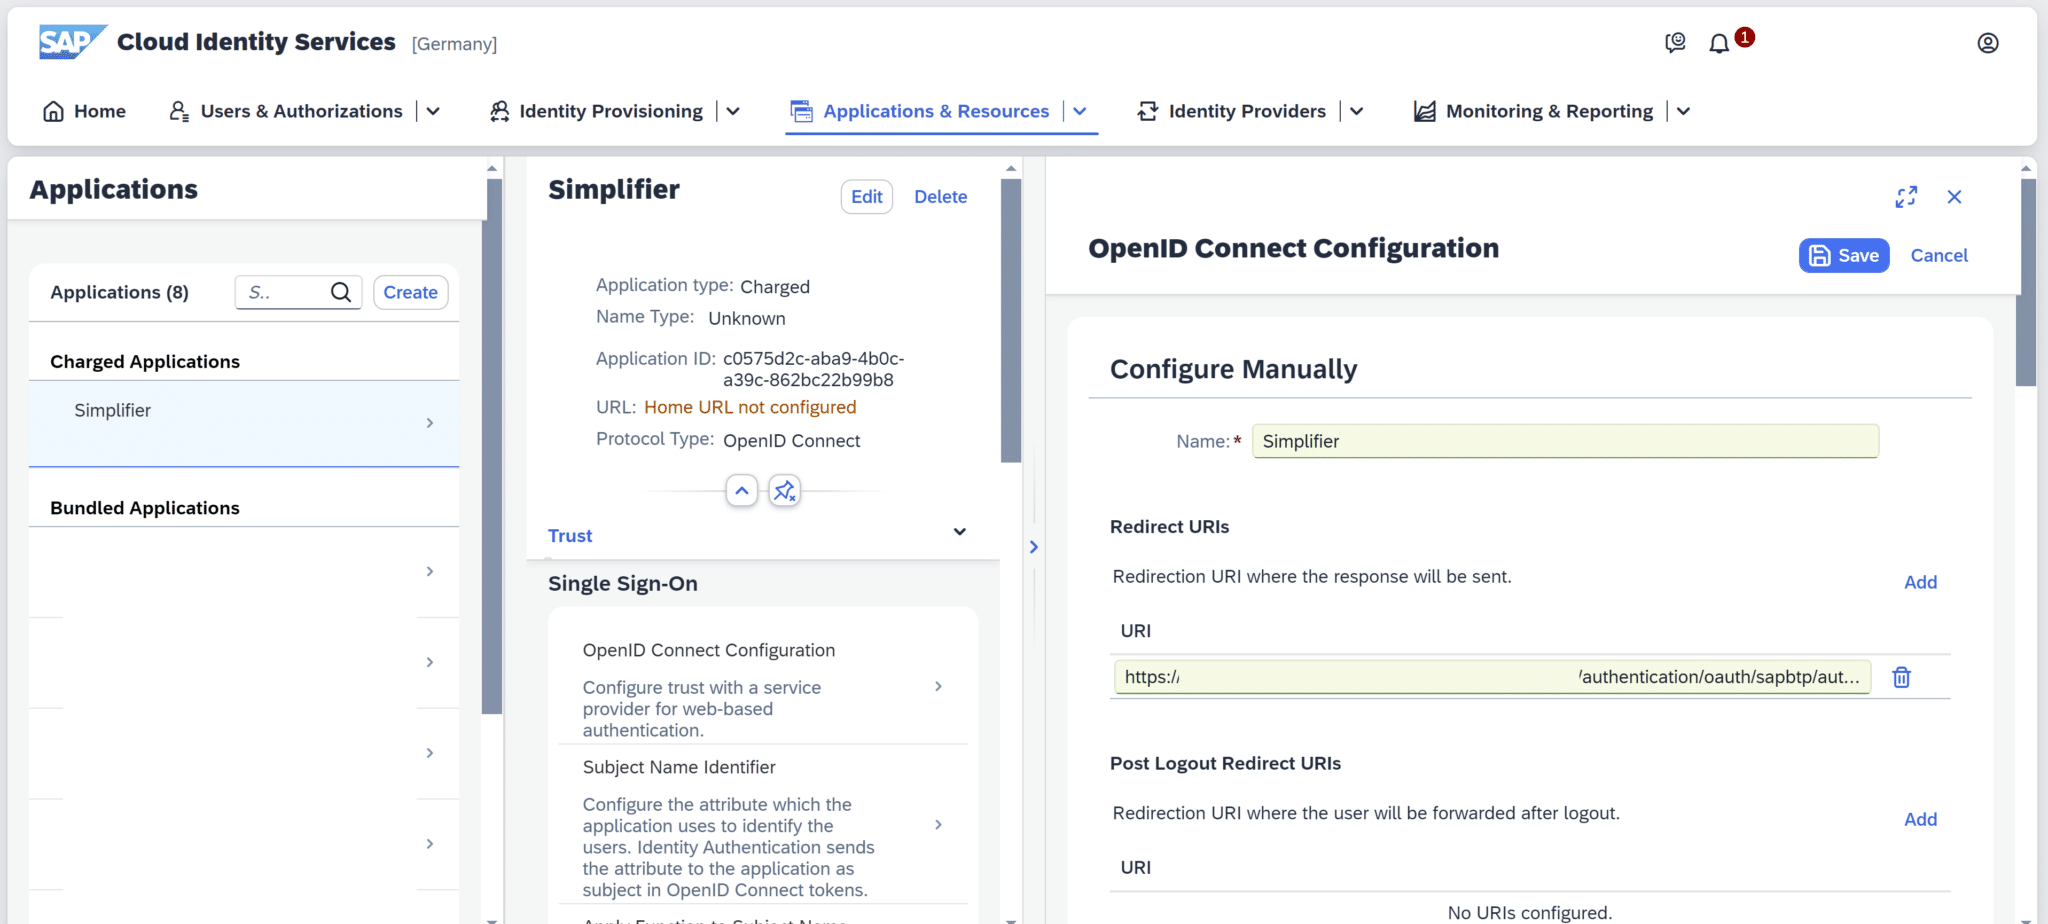Add a Post Logout Redirect URI
The image size is (2048, 924).
pos(1920,818)
